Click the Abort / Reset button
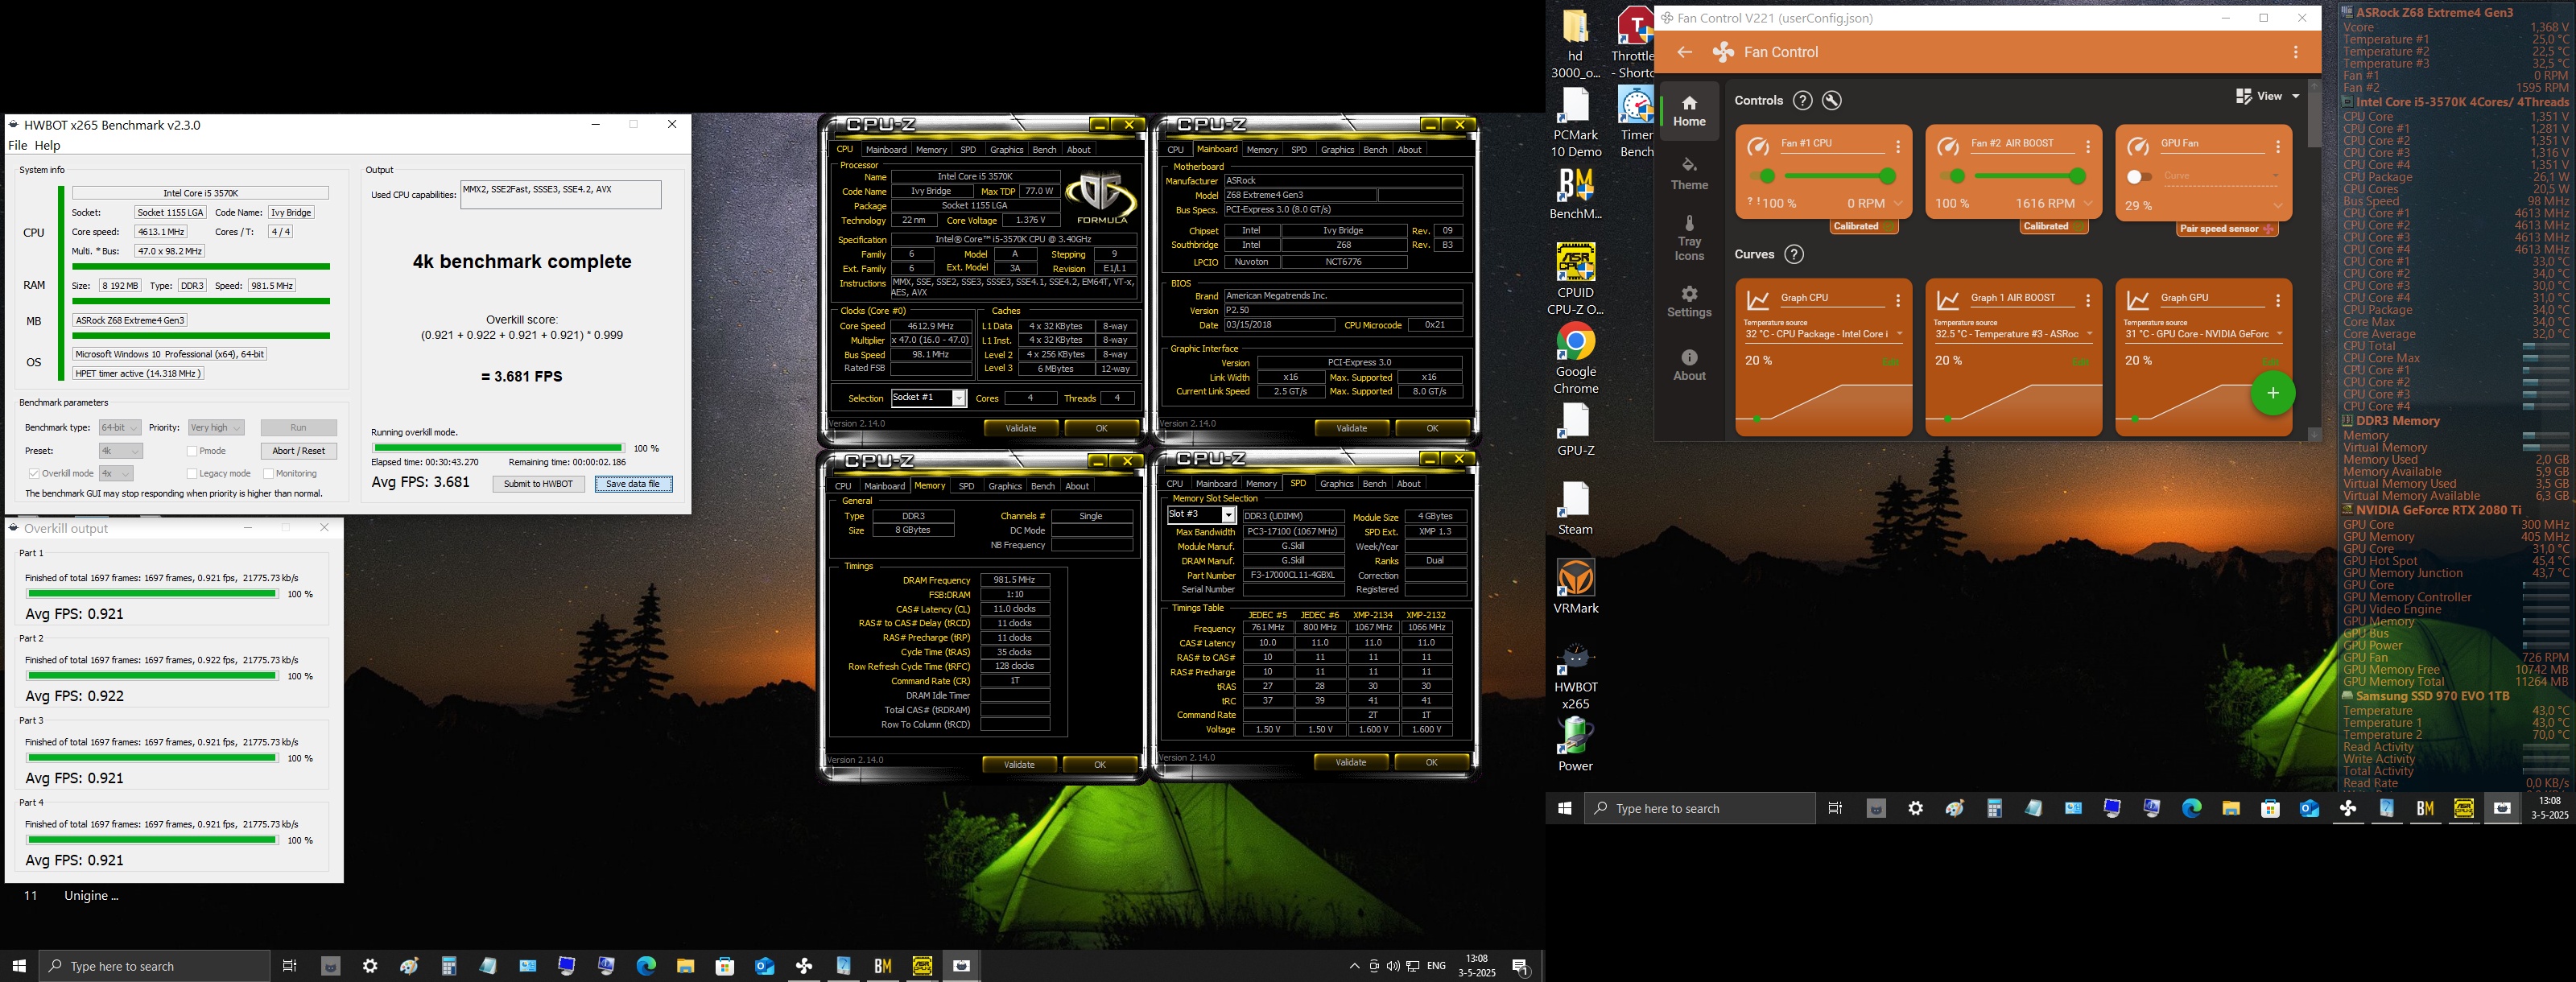Viewport: 2576px width, 982px height. pos(299,451)
